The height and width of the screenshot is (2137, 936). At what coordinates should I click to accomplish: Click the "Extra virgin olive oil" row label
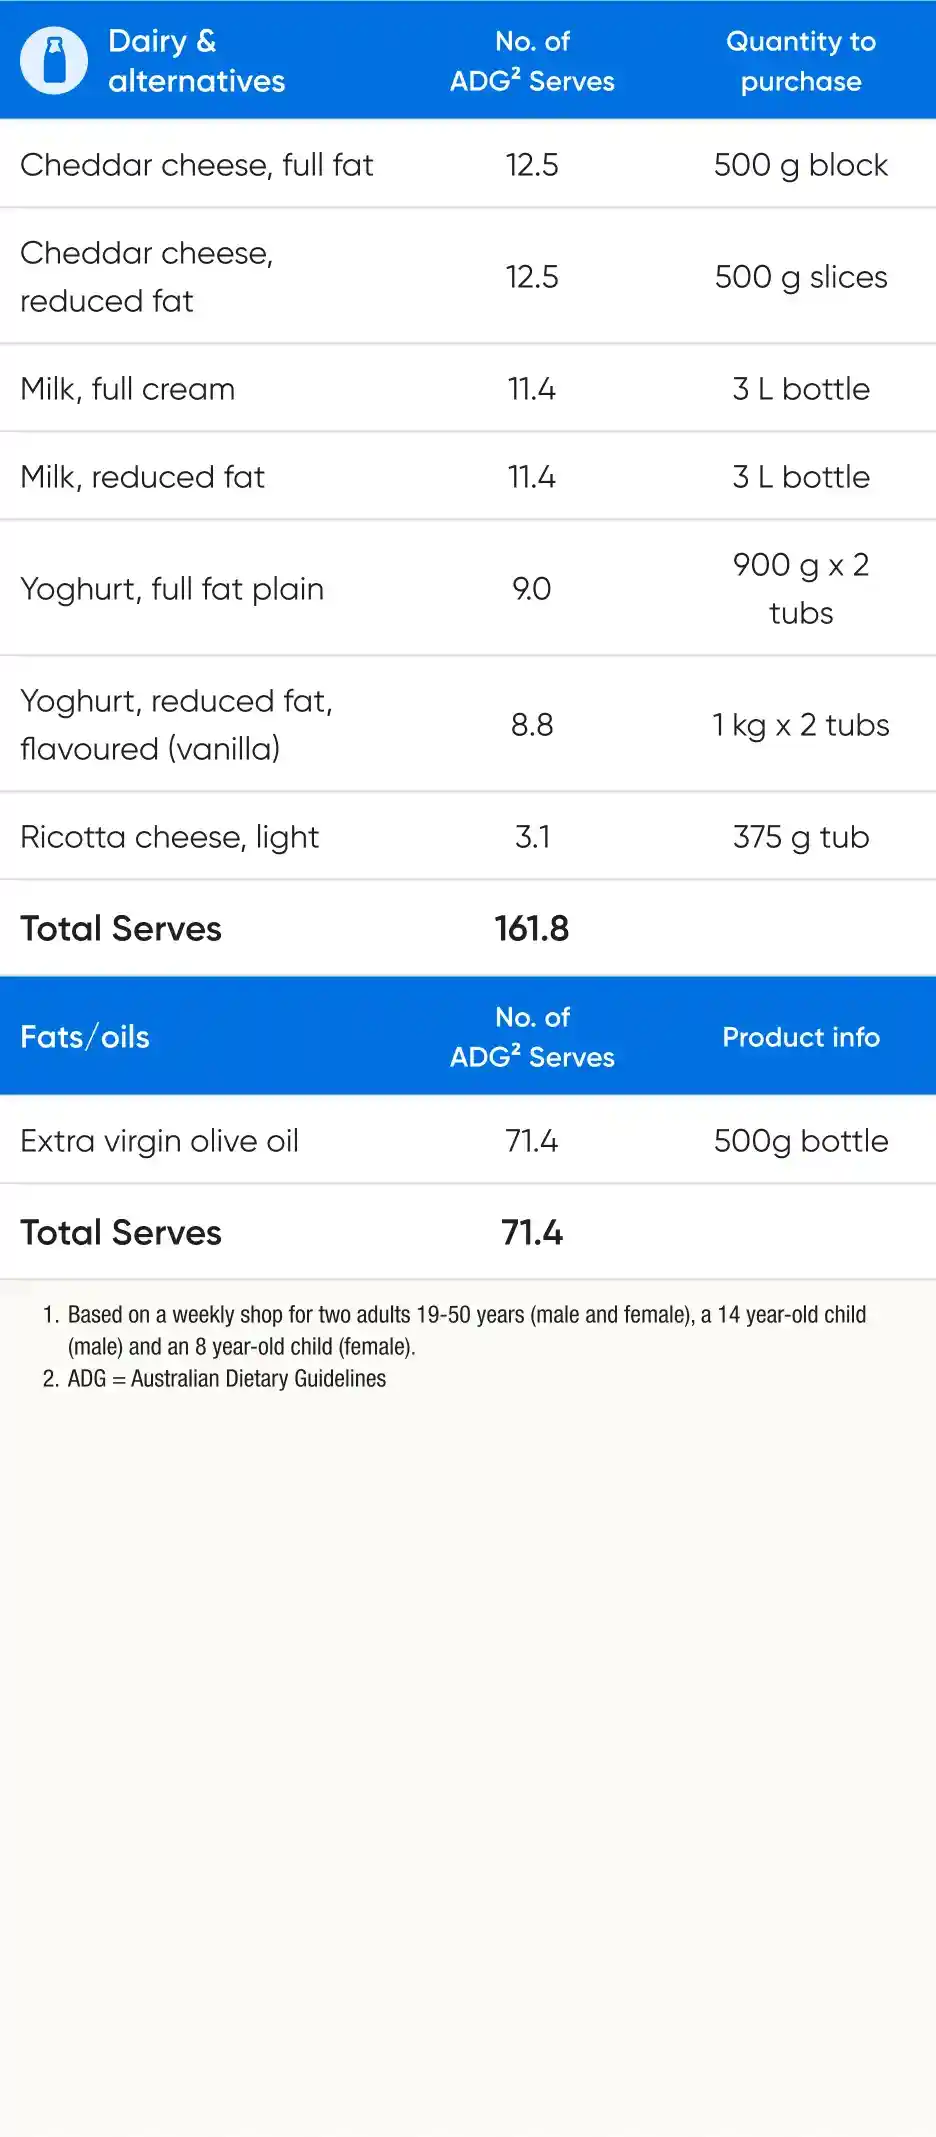[x=159, y=1140]
